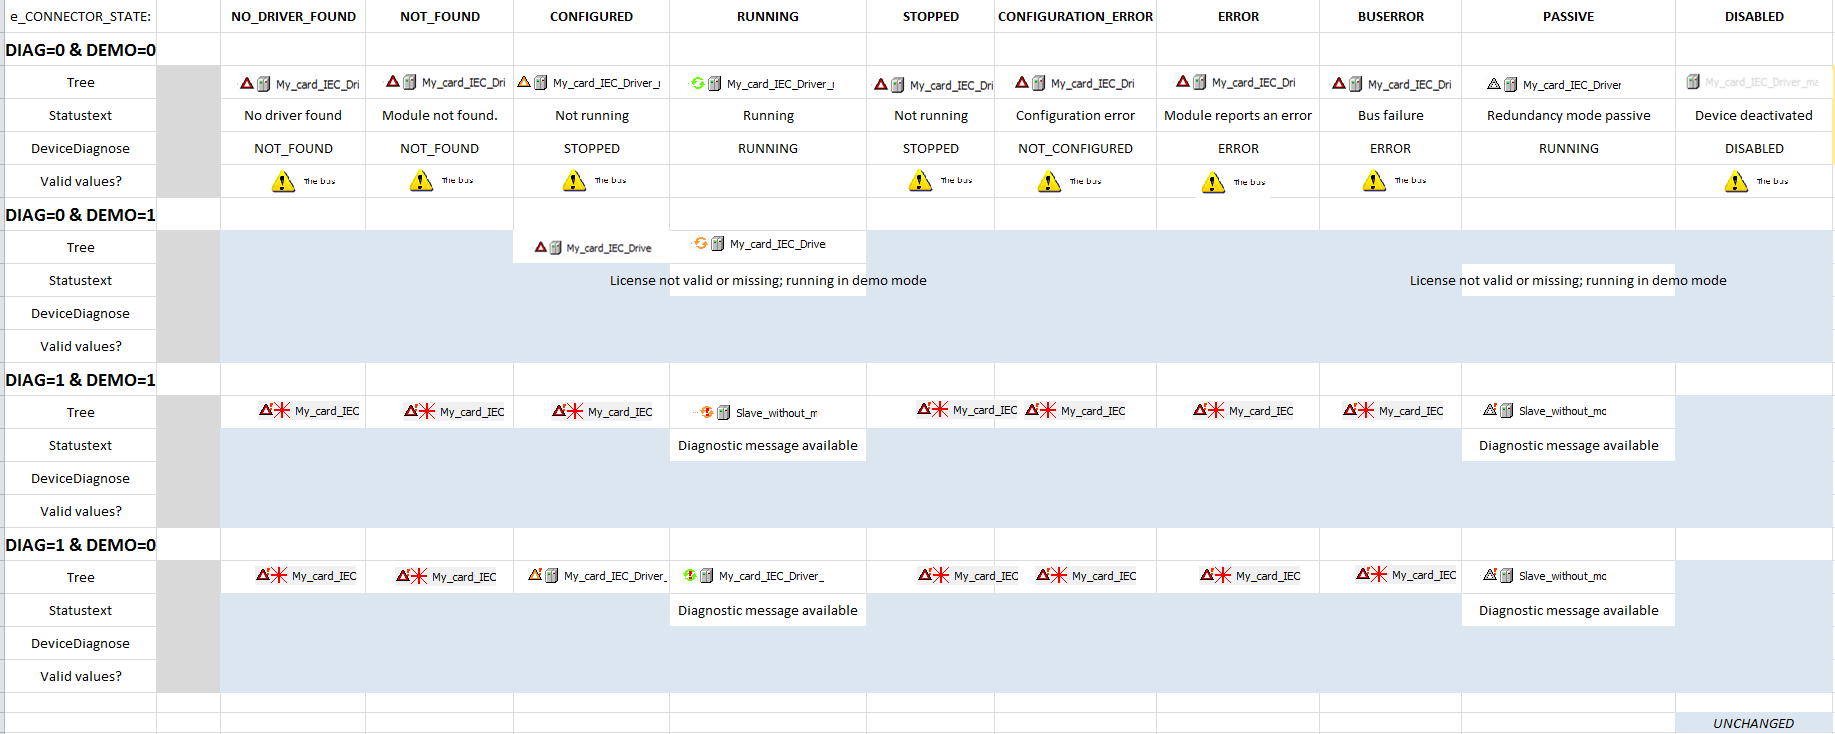Select the "Redundancy mode passive" cell
This screenshot has width=1835, height=734.
1567,116
